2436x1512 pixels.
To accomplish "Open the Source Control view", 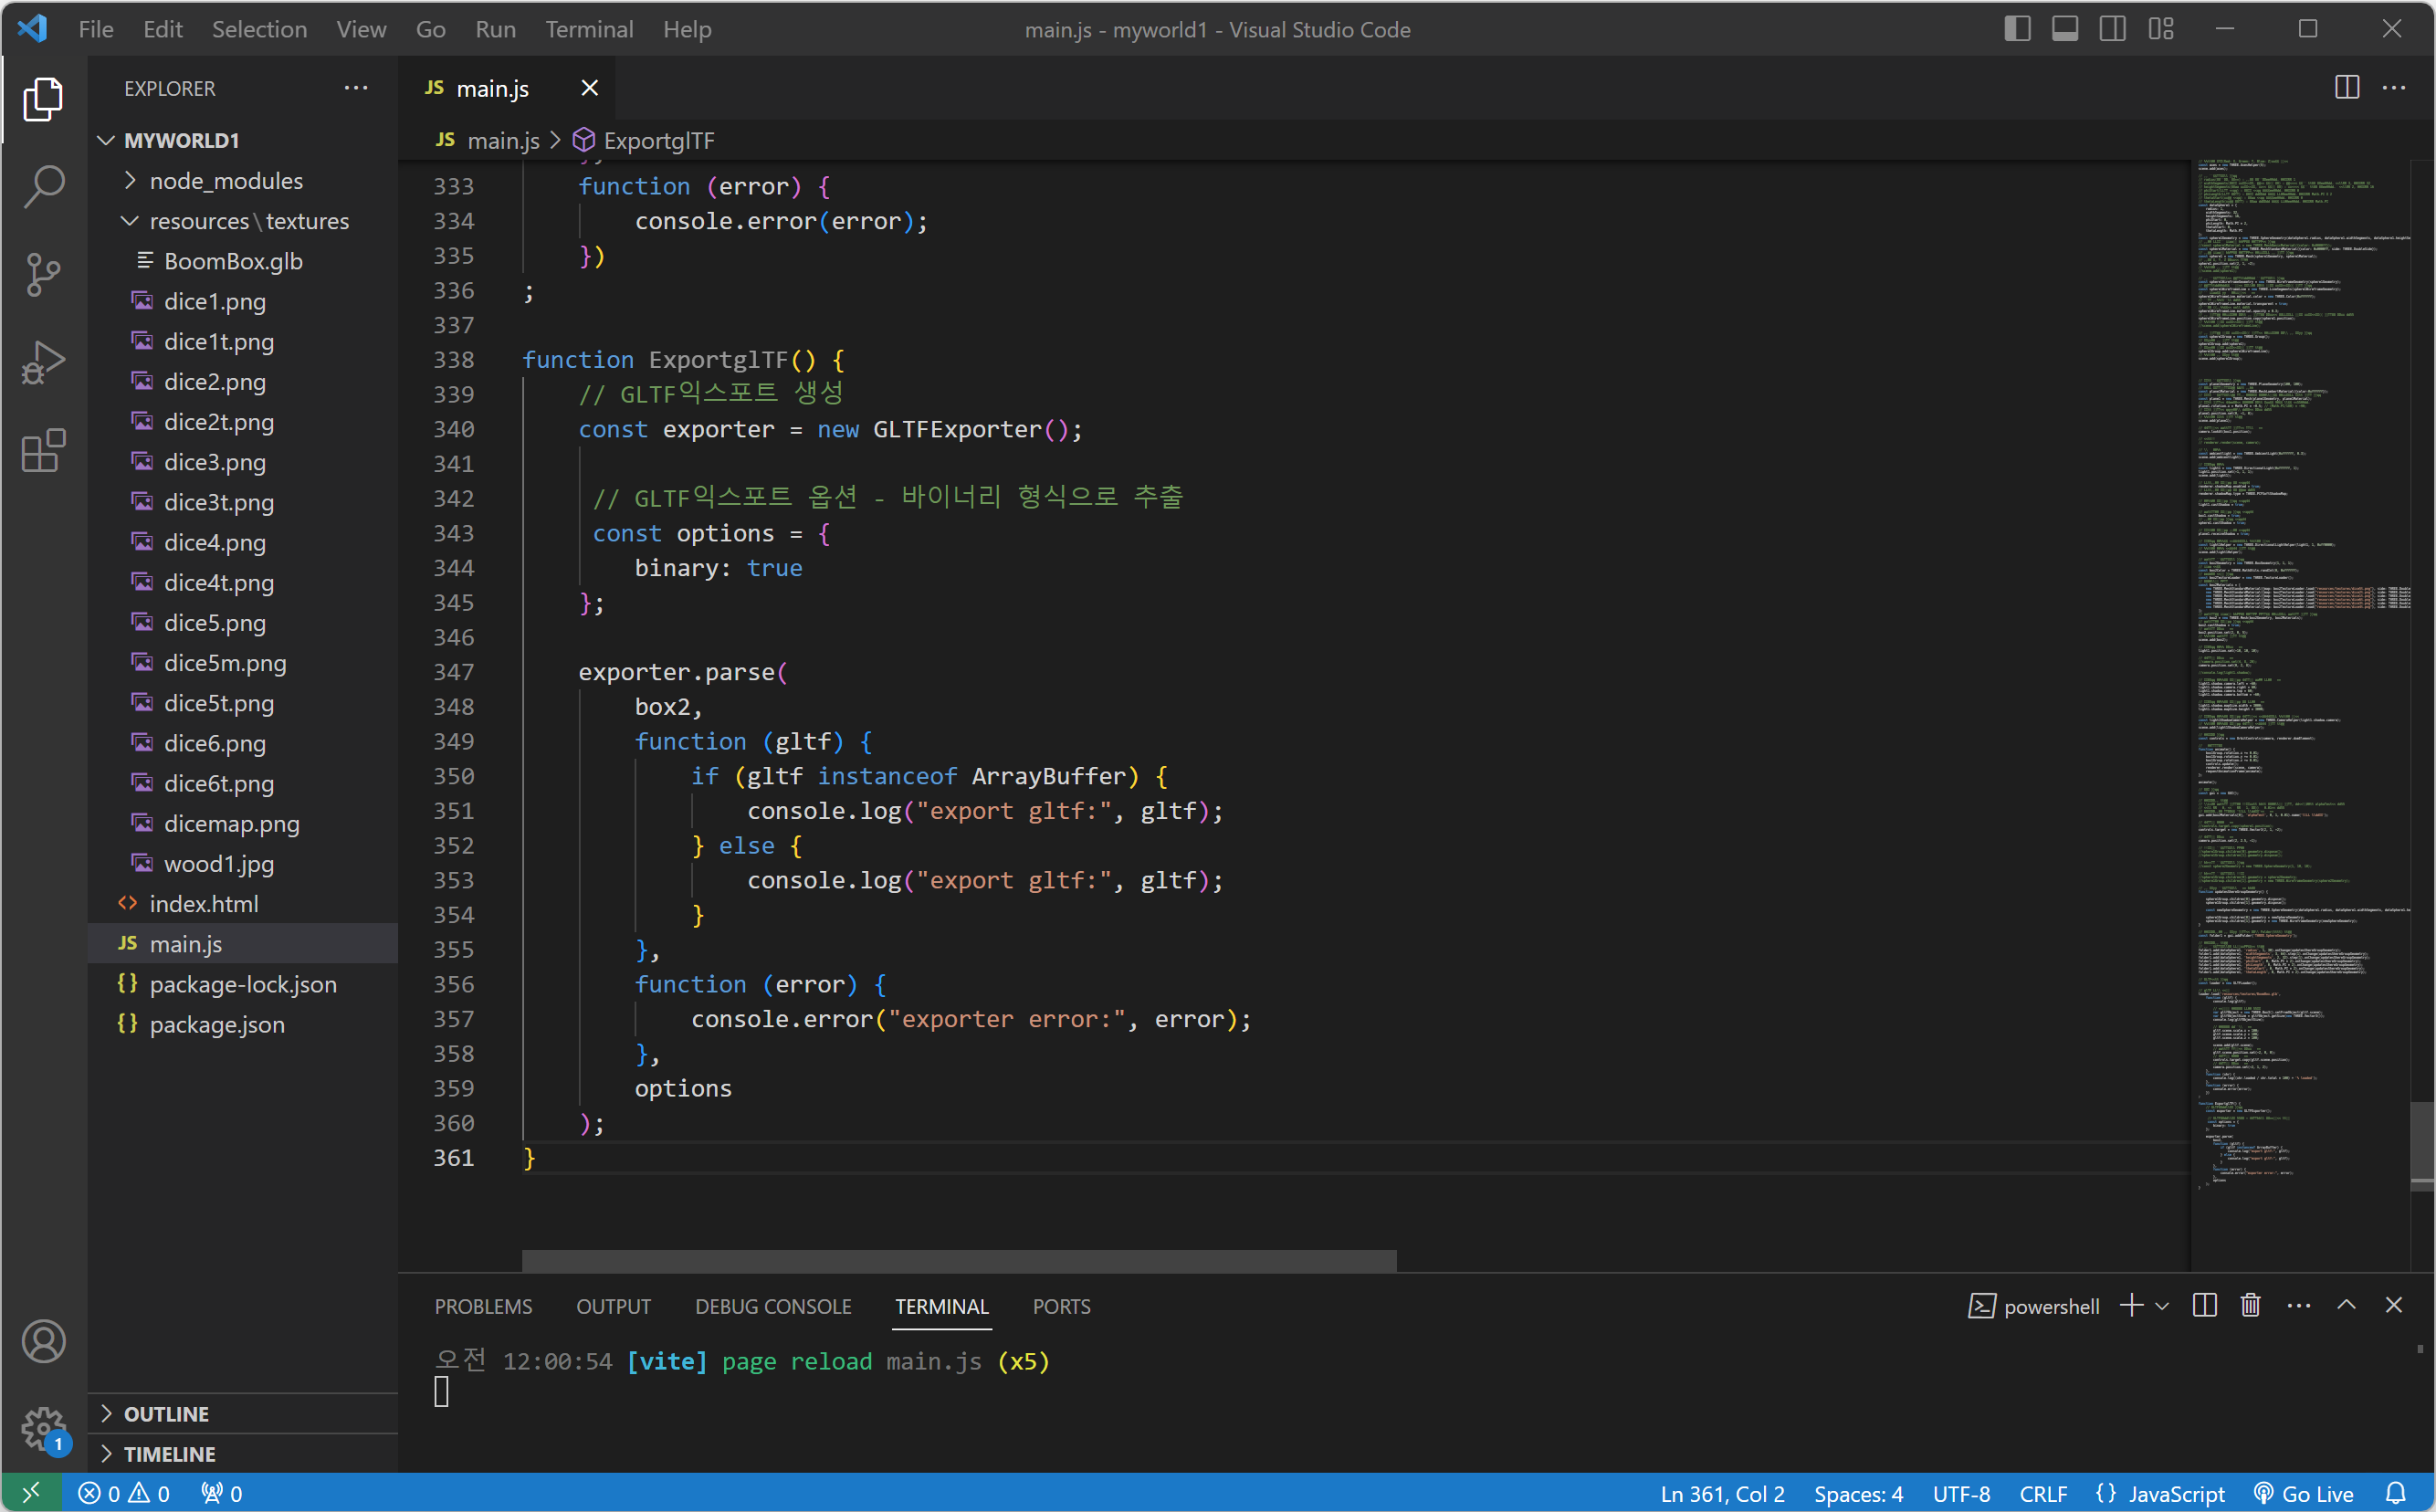I will click(44, 274).
